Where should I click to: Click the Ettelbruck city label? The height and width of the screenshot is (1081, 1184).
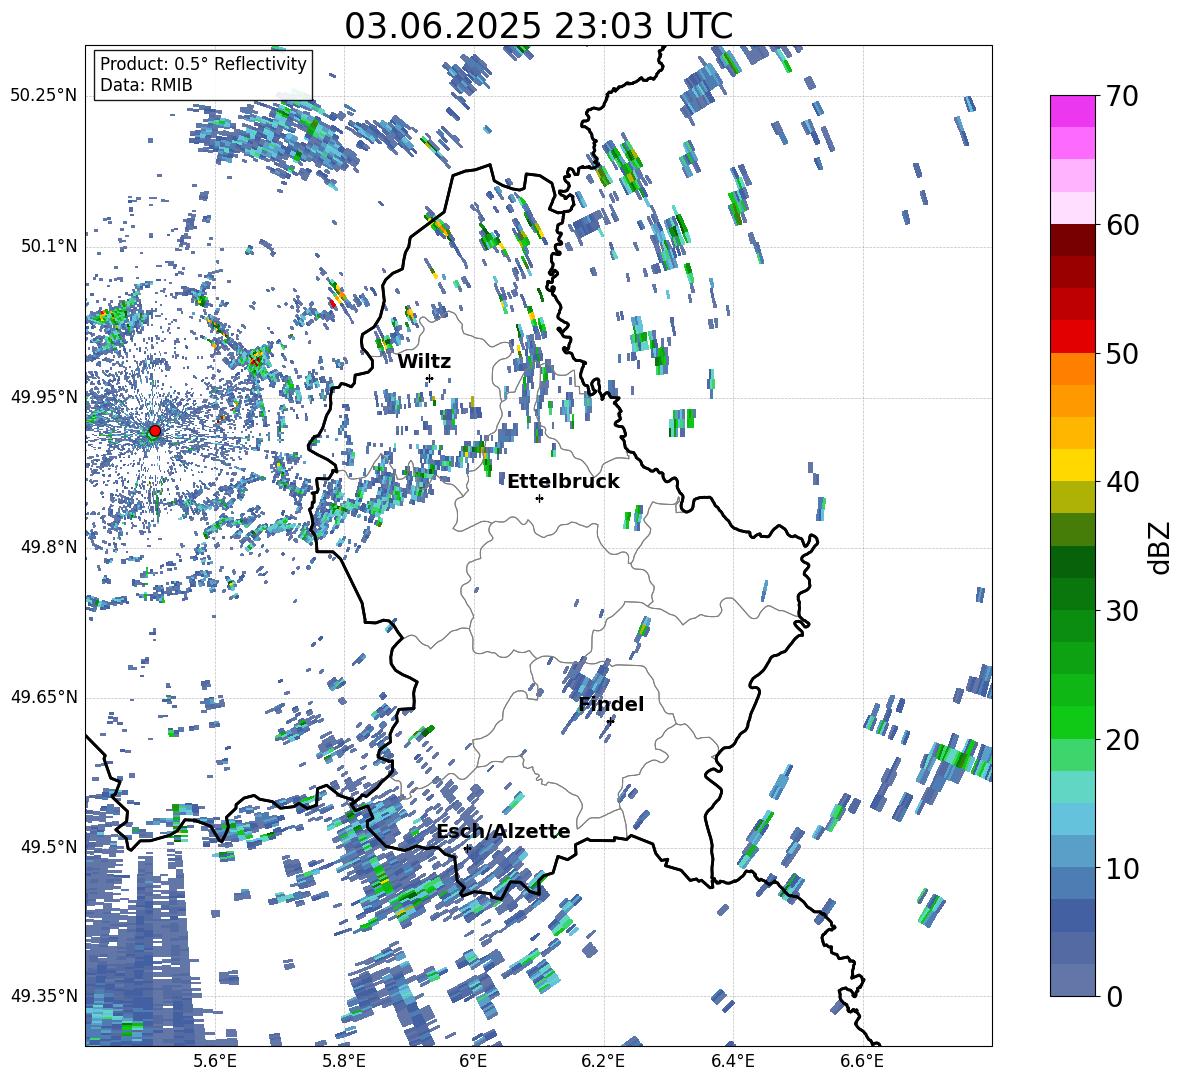pos(563,482)
